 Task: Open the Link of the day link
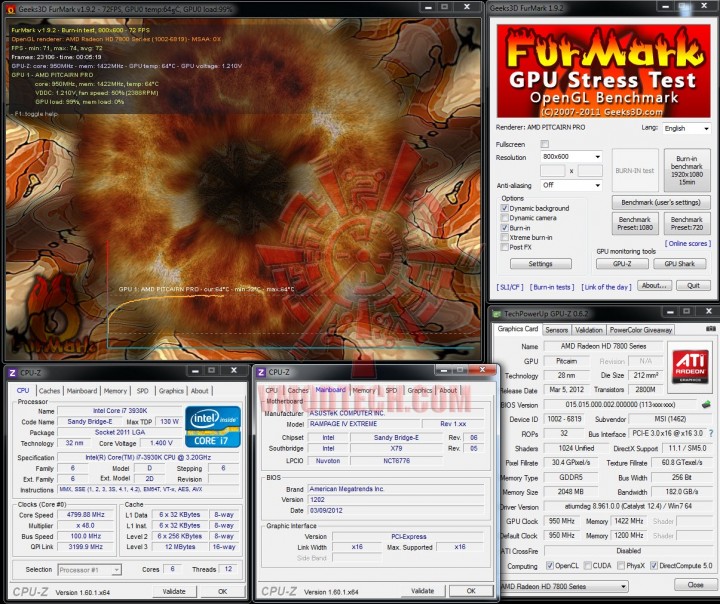click(x=606, y=287)
